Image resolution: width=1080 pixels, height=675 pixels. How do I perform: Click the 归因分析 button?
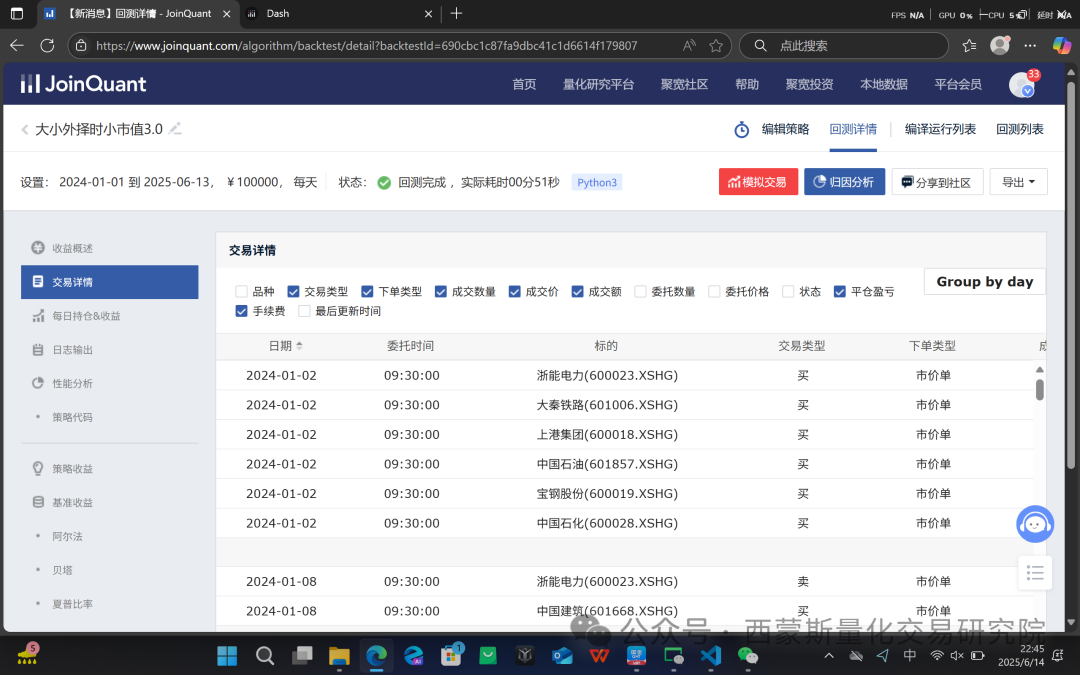[x=844, y=182]
